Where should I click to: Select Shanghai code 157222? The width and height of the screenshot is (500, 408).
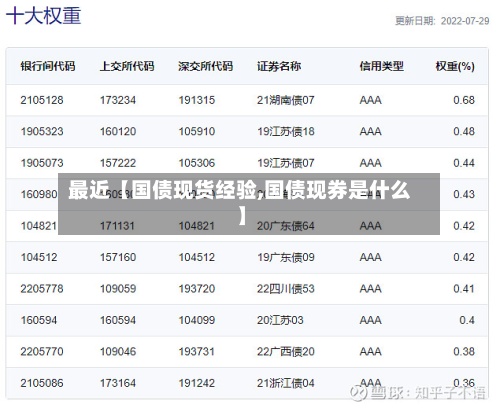[118, 163]
